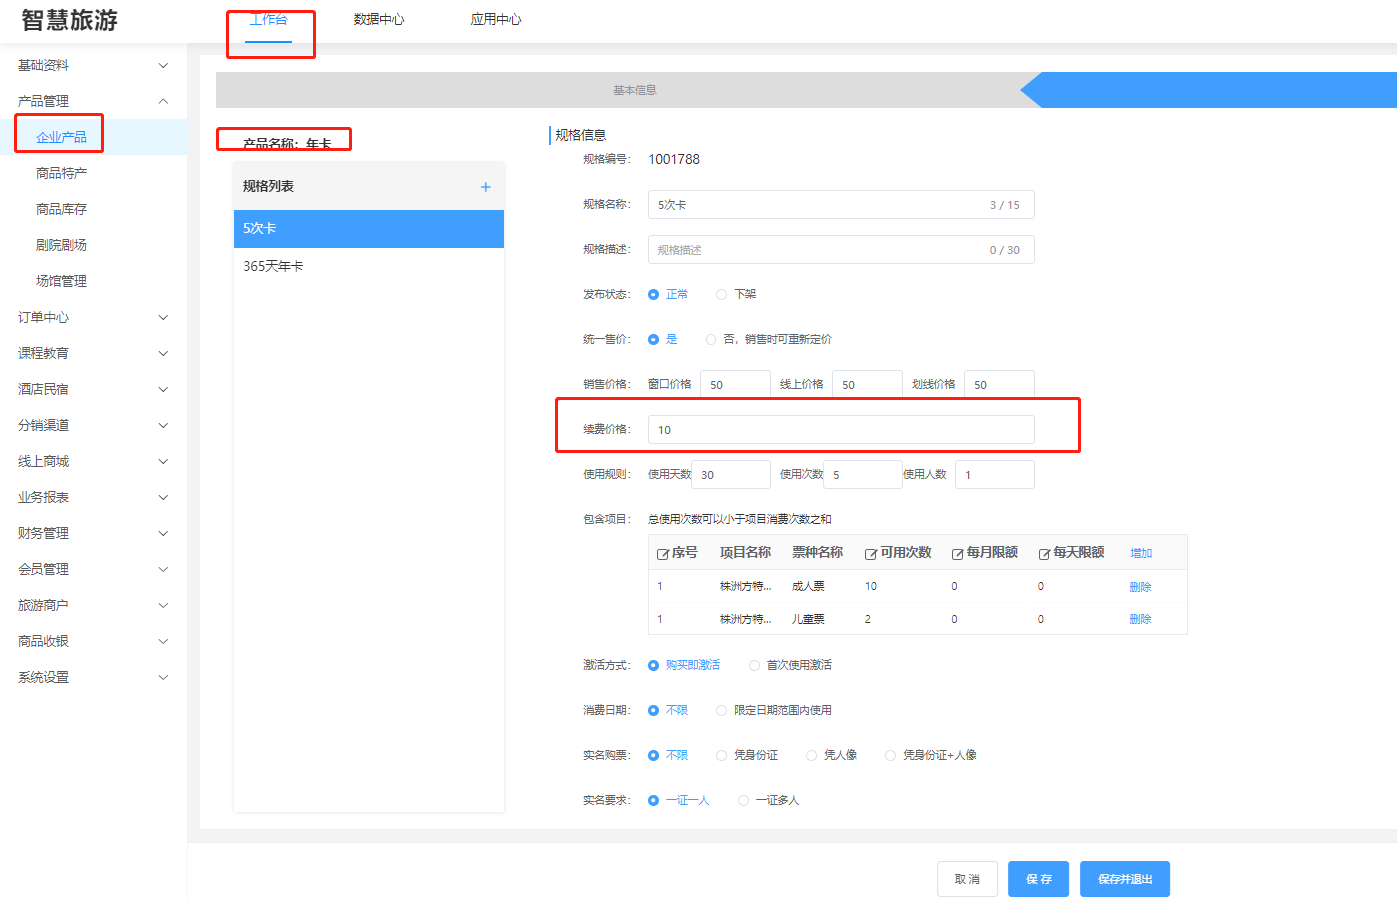Click the 续费价格 input field
Screen dimensions: 1397x901
point(840,430)
